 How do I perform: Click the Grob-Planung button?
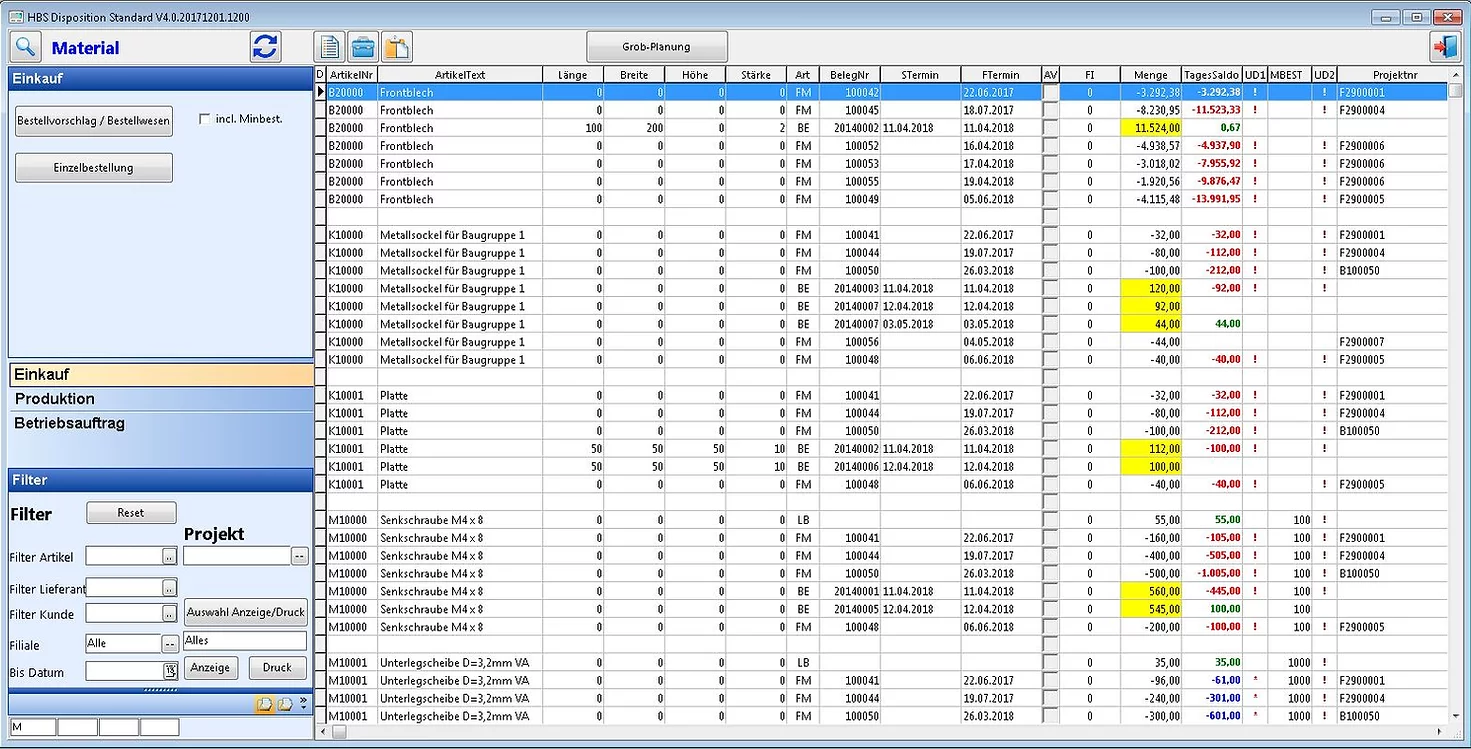(656, 47)
